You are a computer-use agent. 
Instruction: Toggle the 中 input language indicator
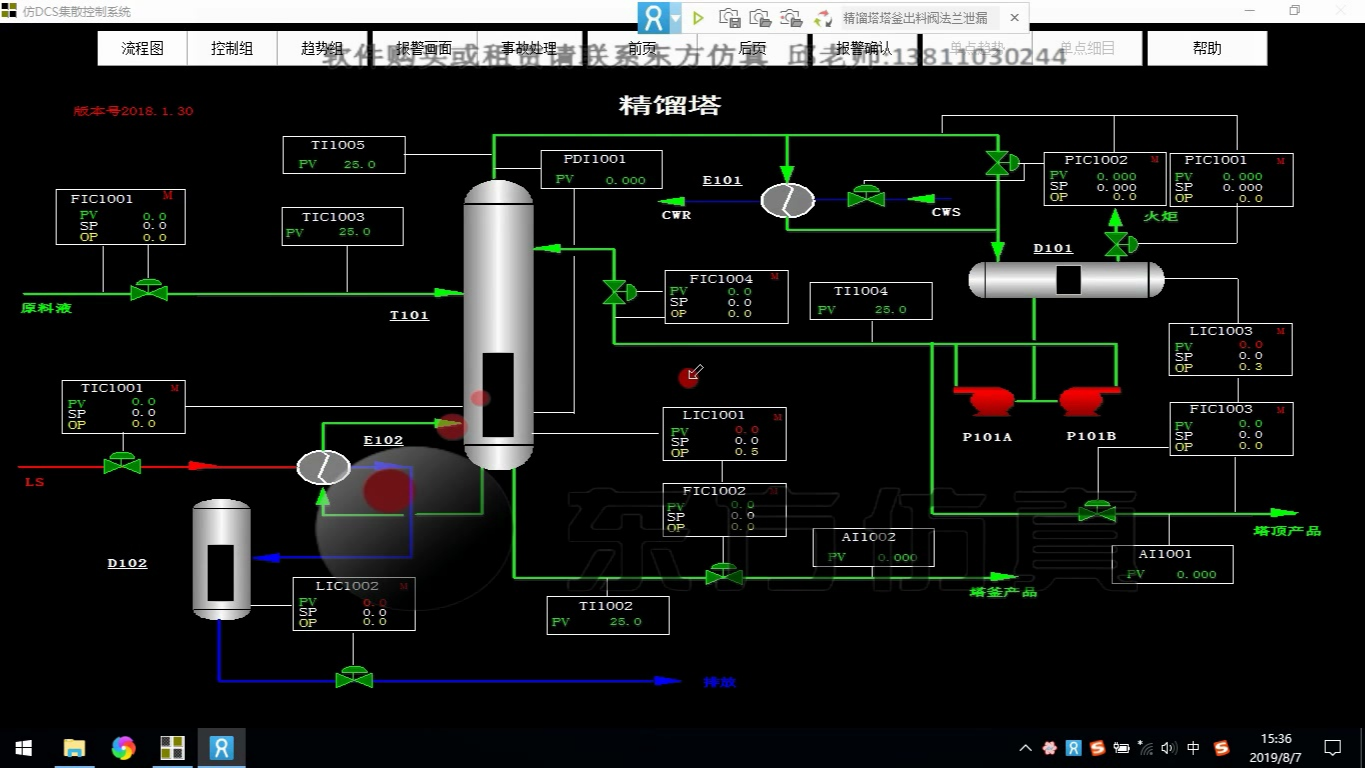(1193, 748)
